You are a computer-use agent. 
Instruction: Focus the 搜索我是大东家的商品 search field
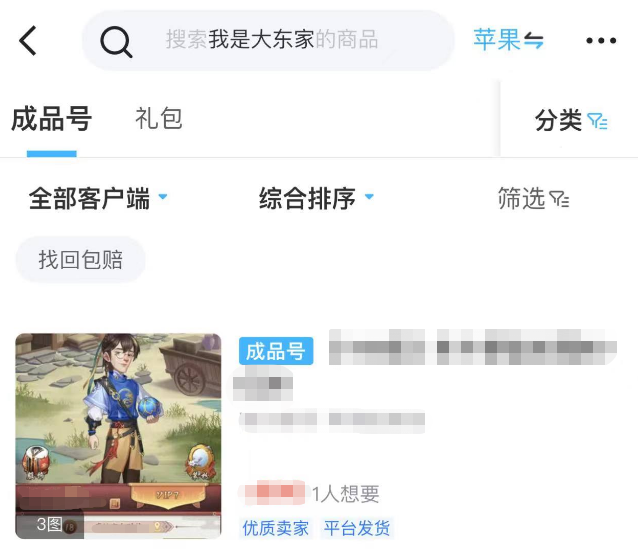coord(268,40)
